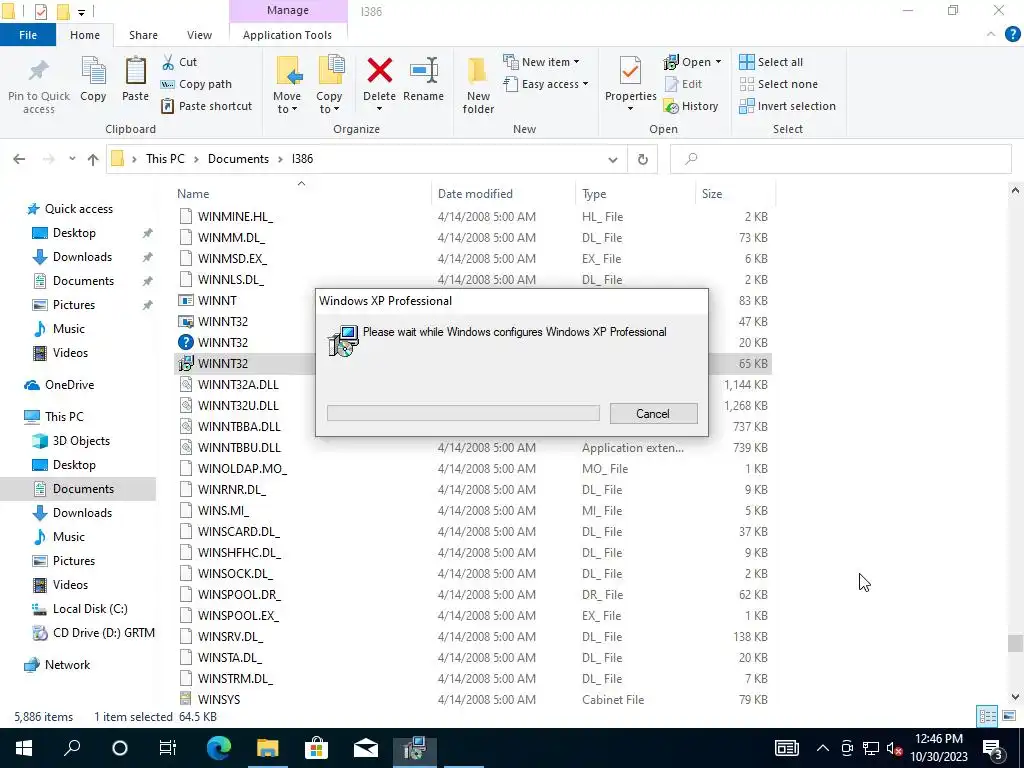1024x768 pixels.
Task: Select CD Drive (D:) GRTM in sidebar
Action: pos(93,633)
